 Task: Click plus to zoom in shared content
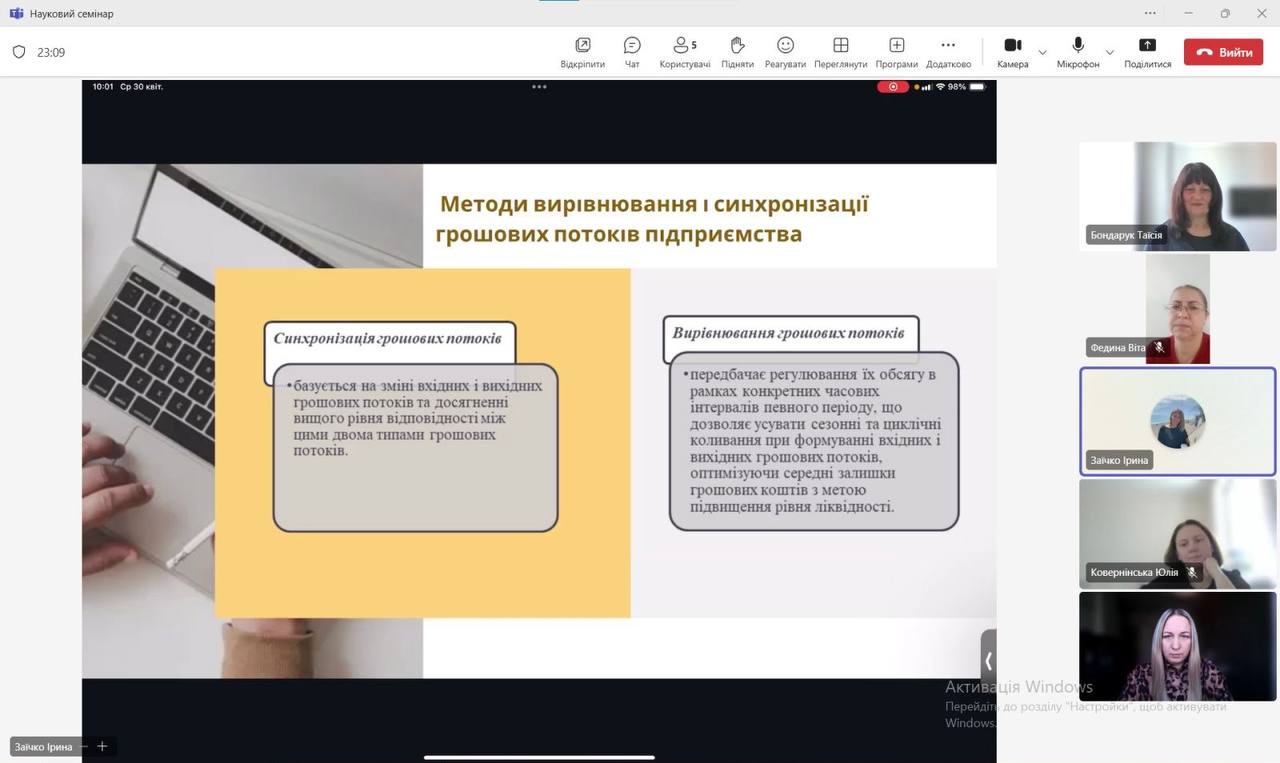pos(102,746)
